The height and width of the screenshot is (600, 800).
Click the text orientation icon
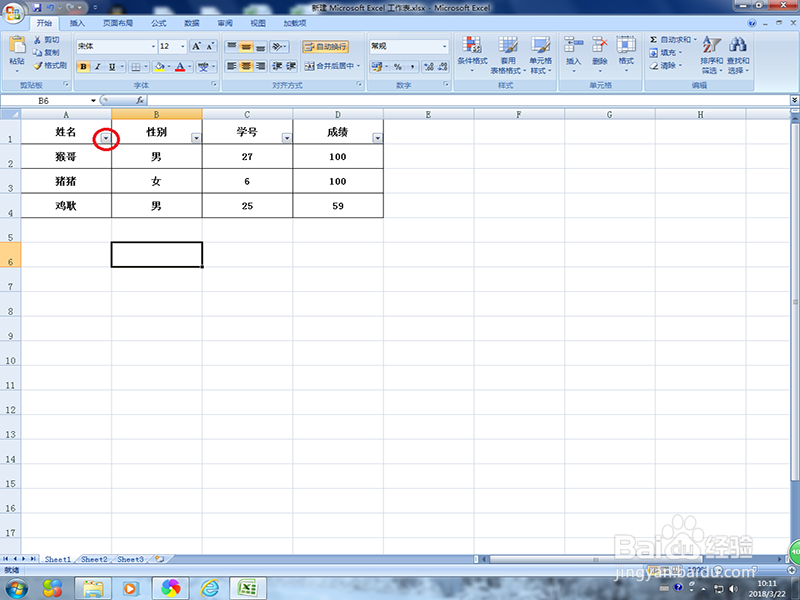277,47
